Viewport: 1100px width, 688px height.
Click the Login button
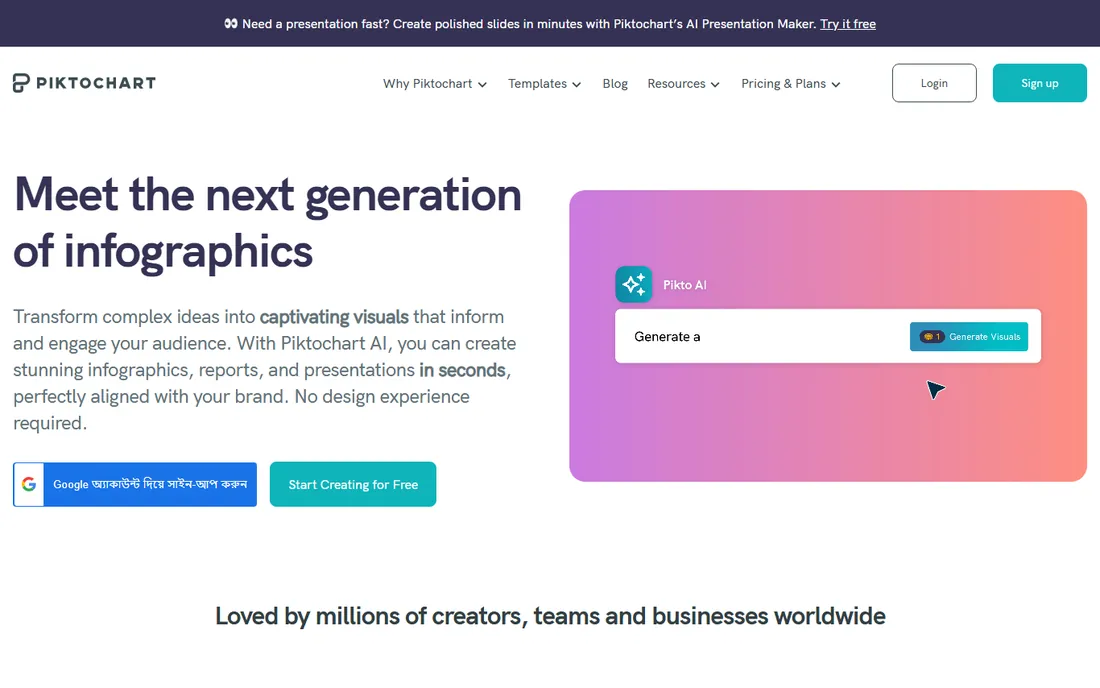click(x=934, y=83)
